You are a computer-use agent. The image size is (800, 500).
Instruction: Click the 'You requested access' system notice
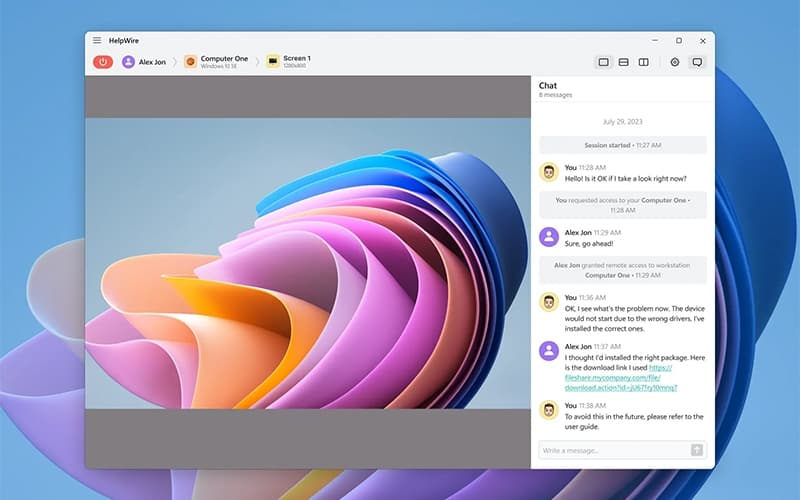623,205
